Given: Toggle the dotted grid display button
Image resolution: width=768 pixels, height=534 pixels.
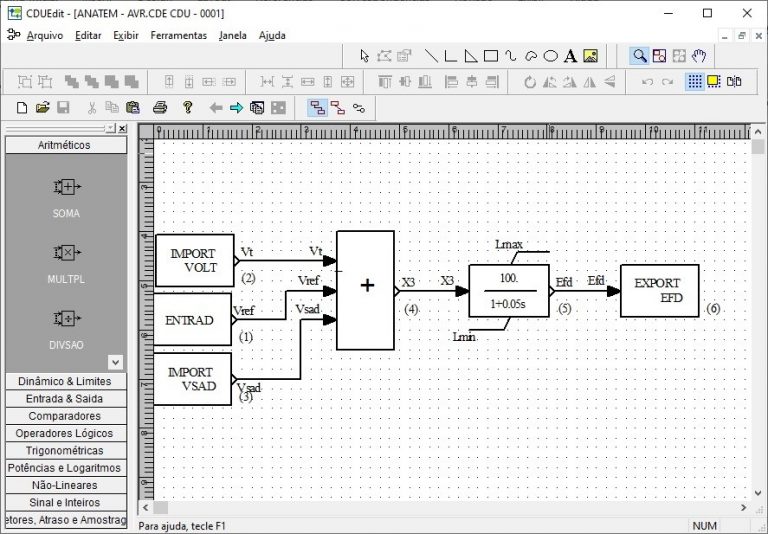Looking at the screenshot, I should click(694, 82).
